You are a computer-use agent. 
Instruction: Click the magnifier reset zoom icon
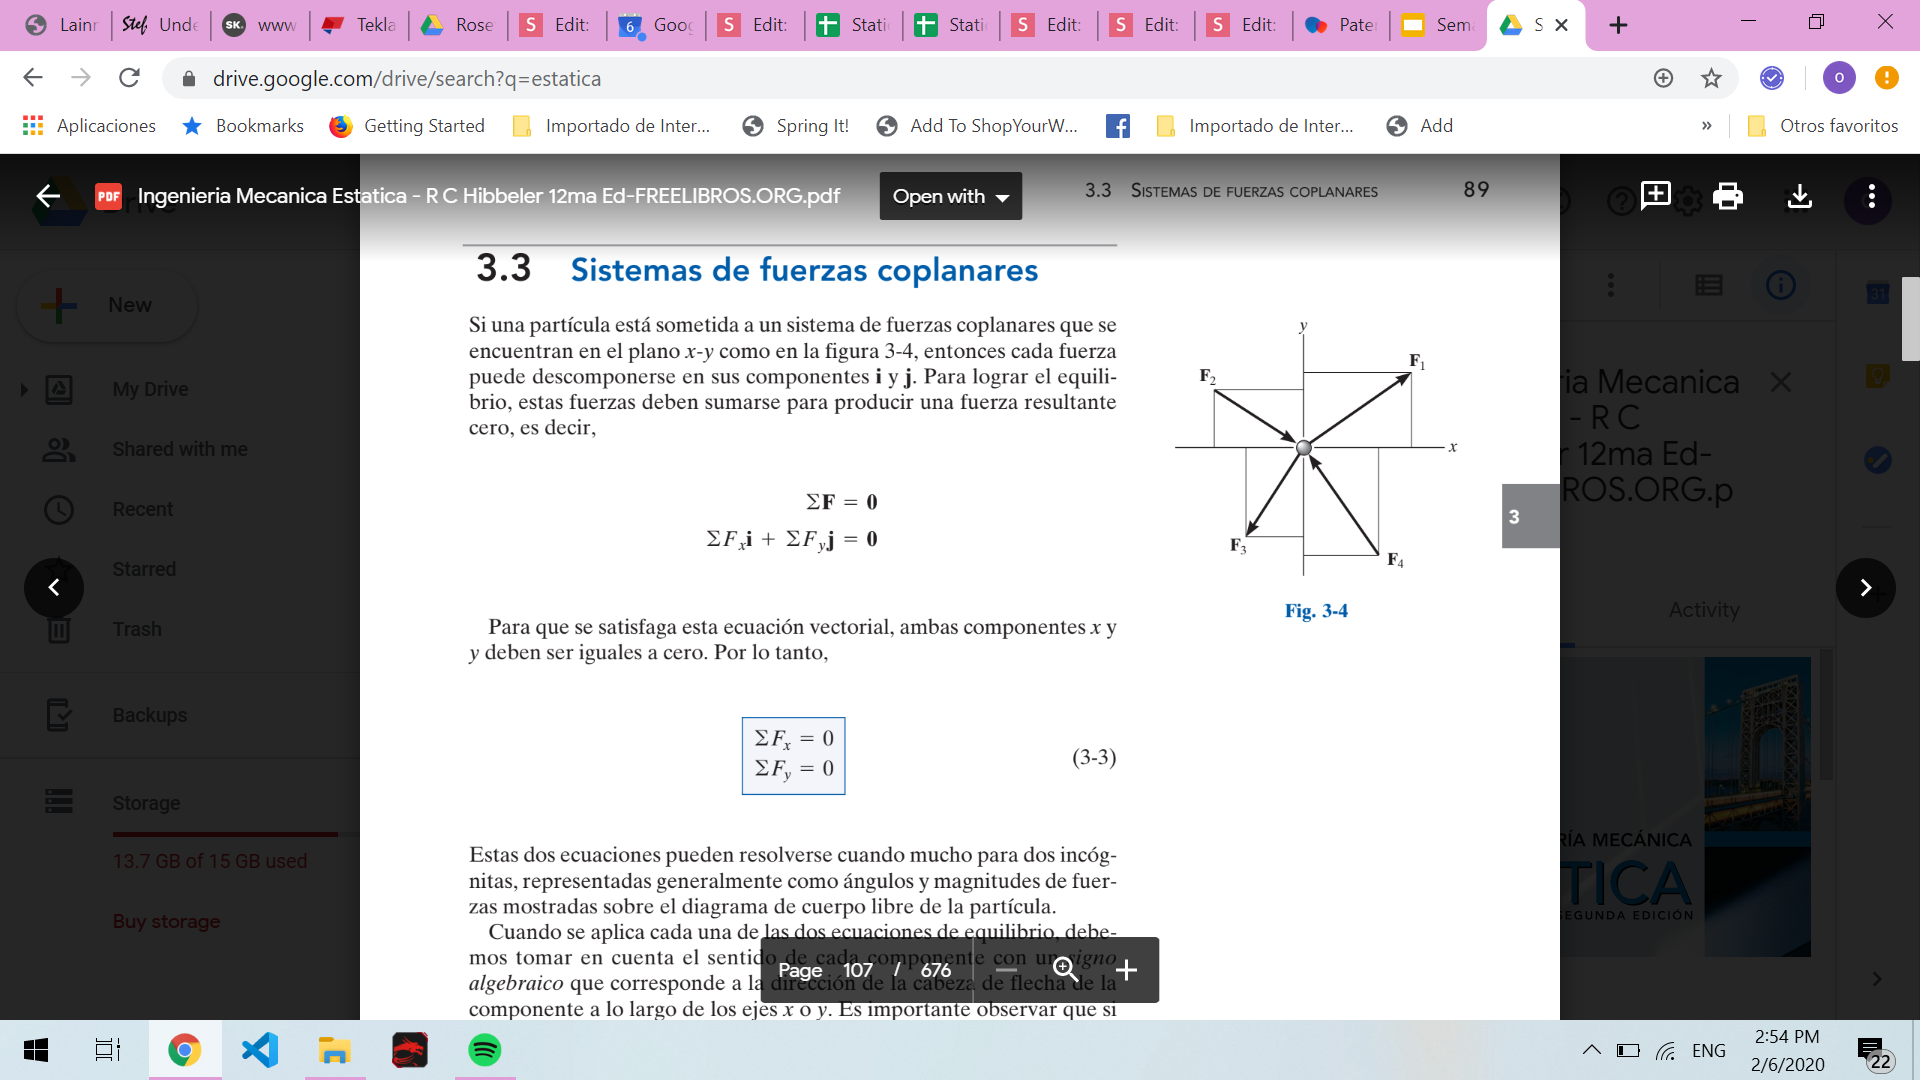1066,970
